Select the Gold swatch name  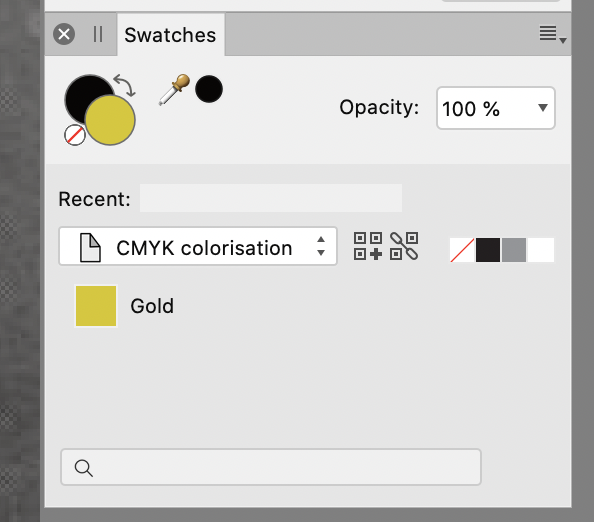point(152,306)
